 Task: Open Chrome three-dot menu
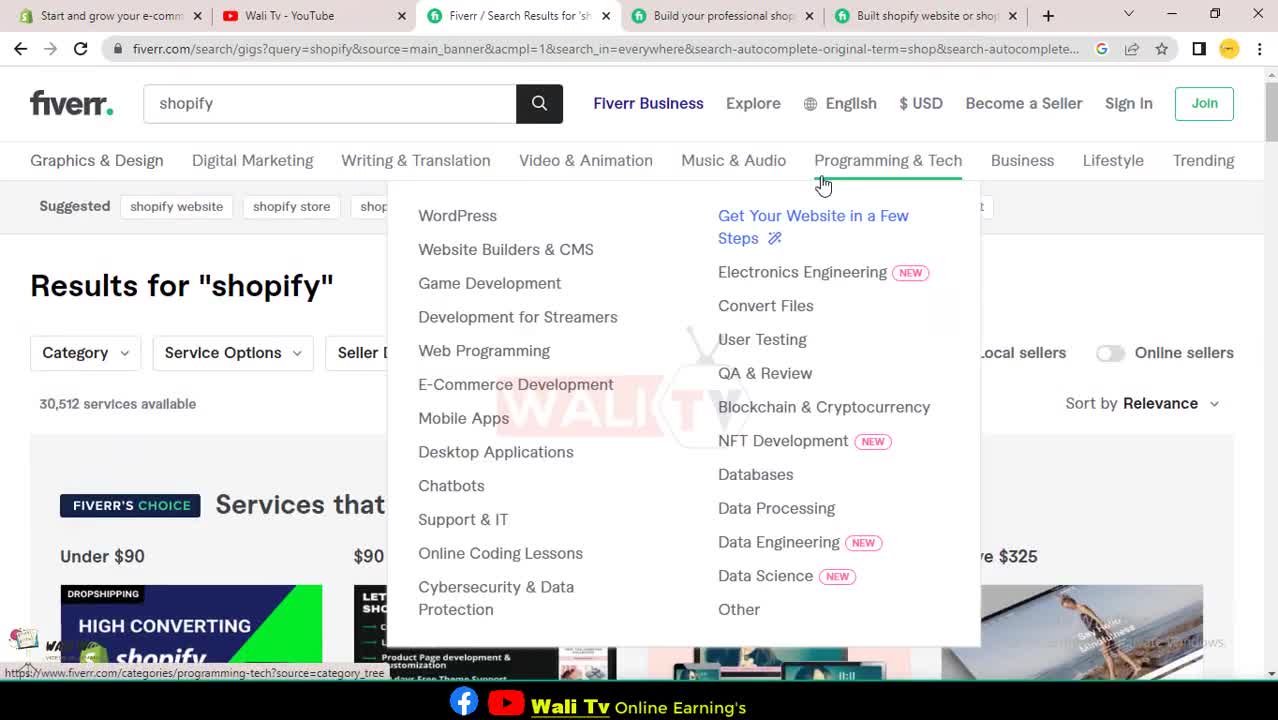click(x=1258, y=48)
